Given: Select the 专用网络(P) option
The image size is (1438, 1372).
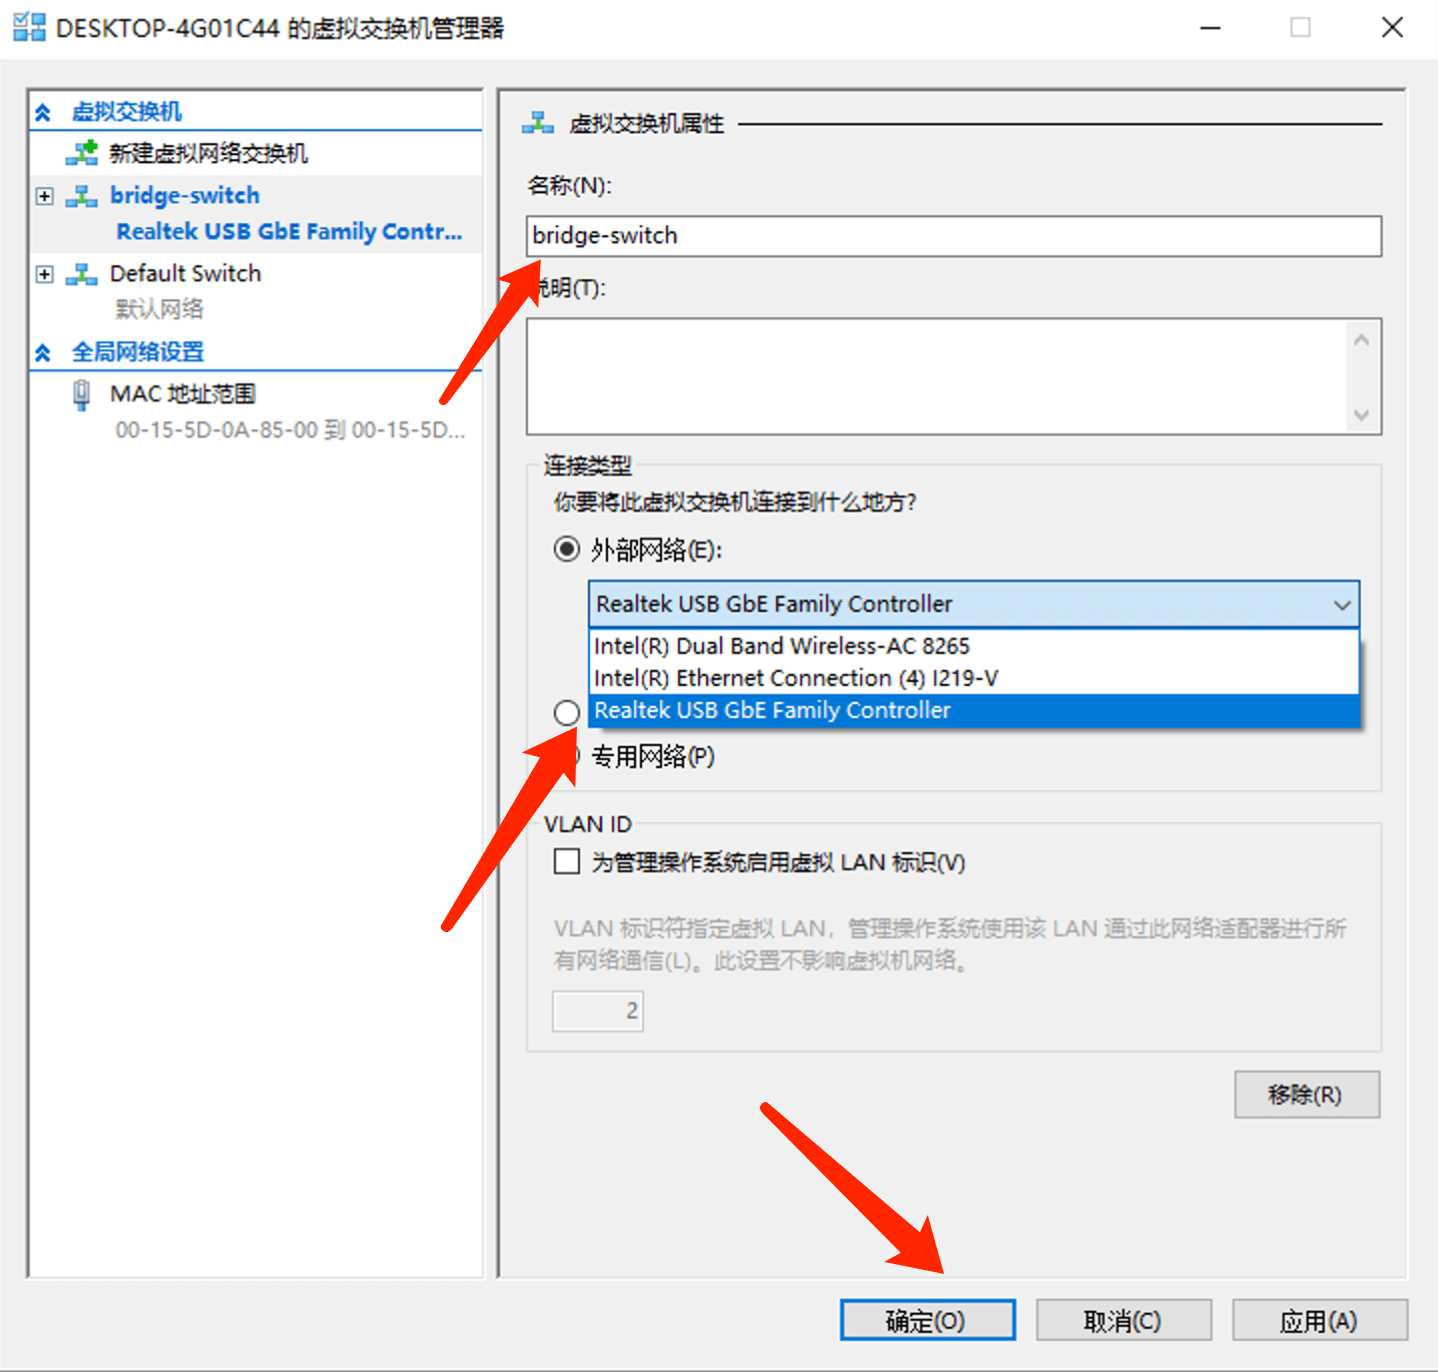Looking at the screenshot, I should [x=653, y=757].
